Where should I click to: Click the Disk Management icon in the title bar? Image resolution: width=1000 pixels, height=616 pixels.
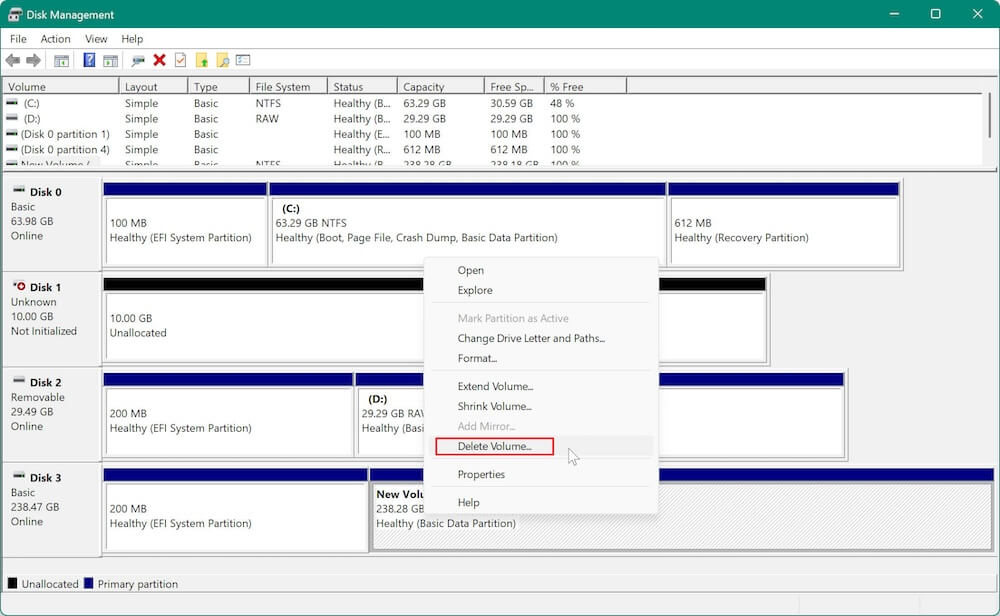tap(13, 14)
